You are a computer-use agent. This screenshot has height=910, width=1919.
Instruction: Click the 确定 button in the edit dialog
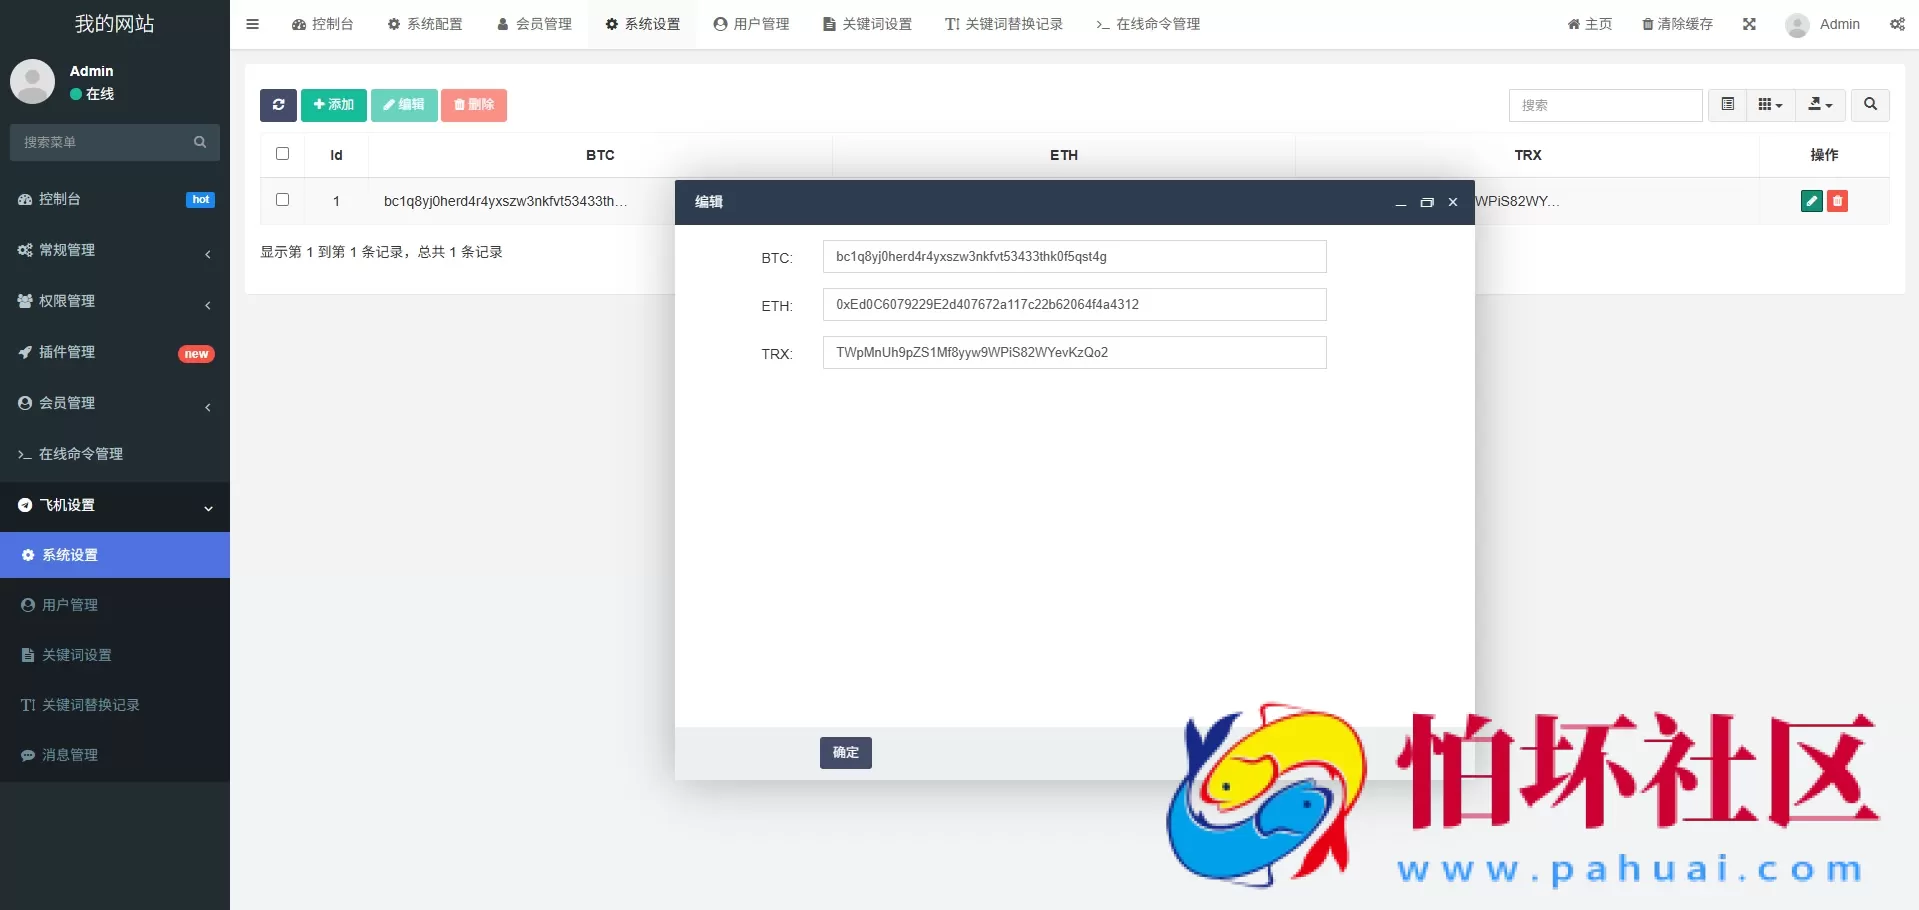845,752
